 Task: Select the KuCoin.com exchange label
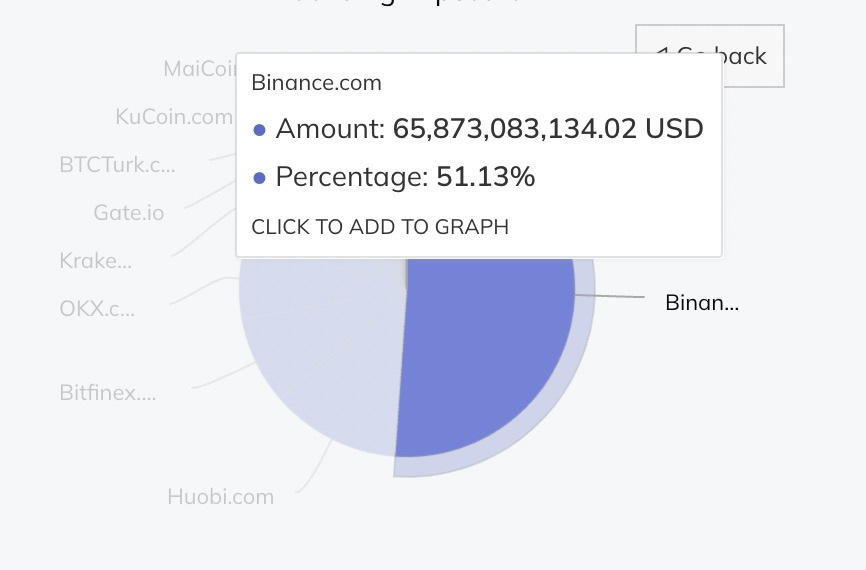pyautogui.click(x=174, y=116)
